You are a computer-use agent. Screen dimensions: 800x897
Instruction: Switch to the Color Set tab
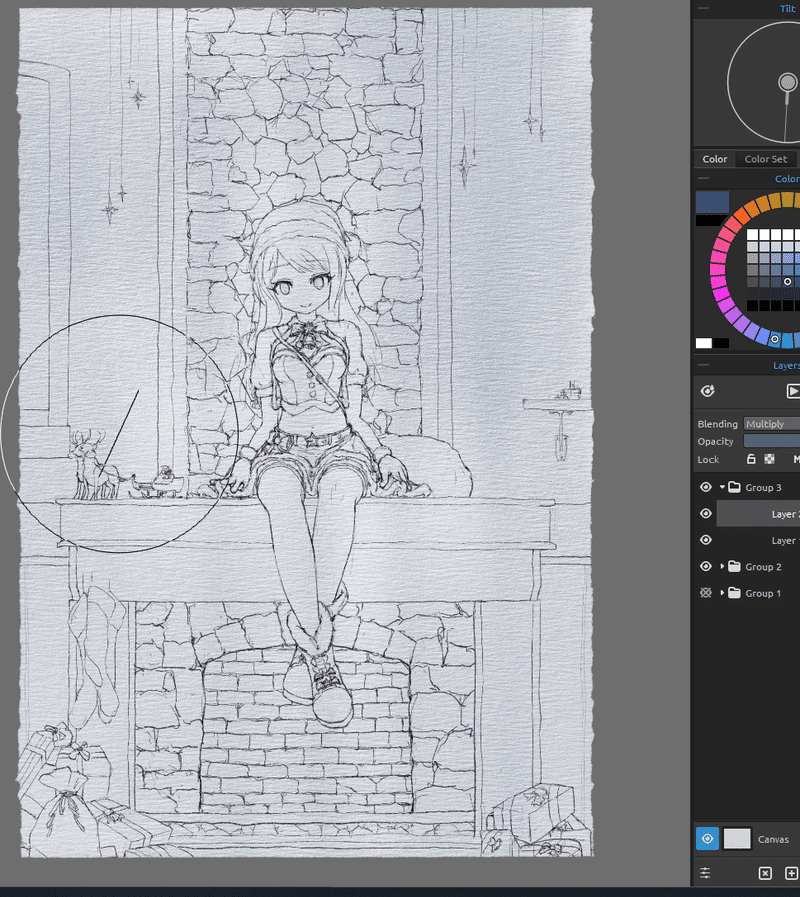pyautogui.click(x=766, y=159)
